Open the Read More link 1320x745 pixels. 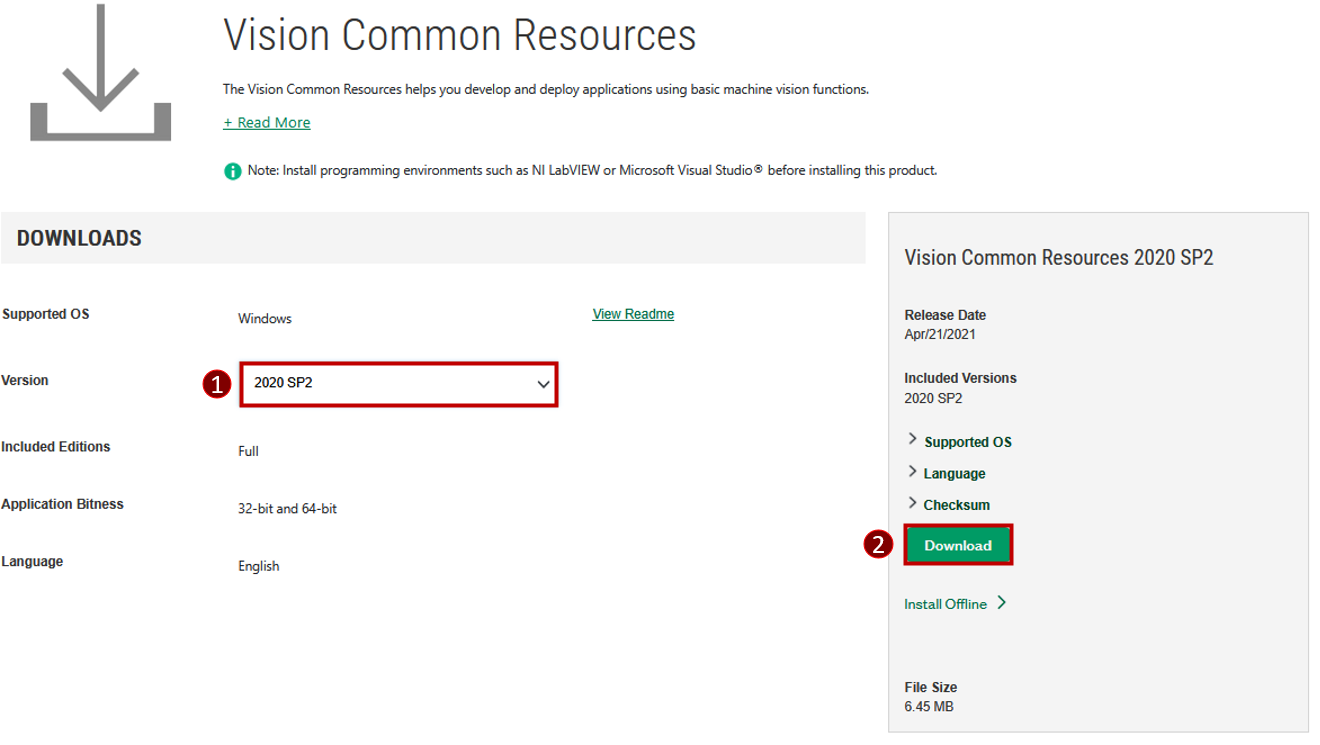(266, 121)
